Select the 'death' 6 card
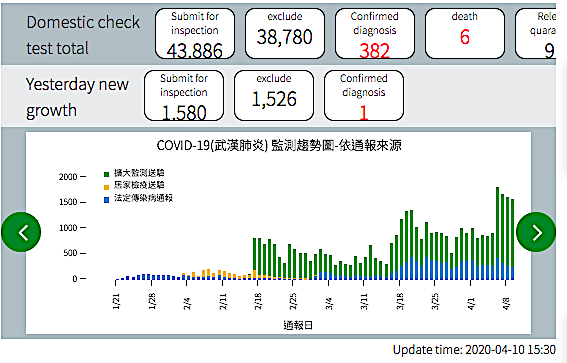The width and height of the screenshot is (567, 363). (465, 34)
